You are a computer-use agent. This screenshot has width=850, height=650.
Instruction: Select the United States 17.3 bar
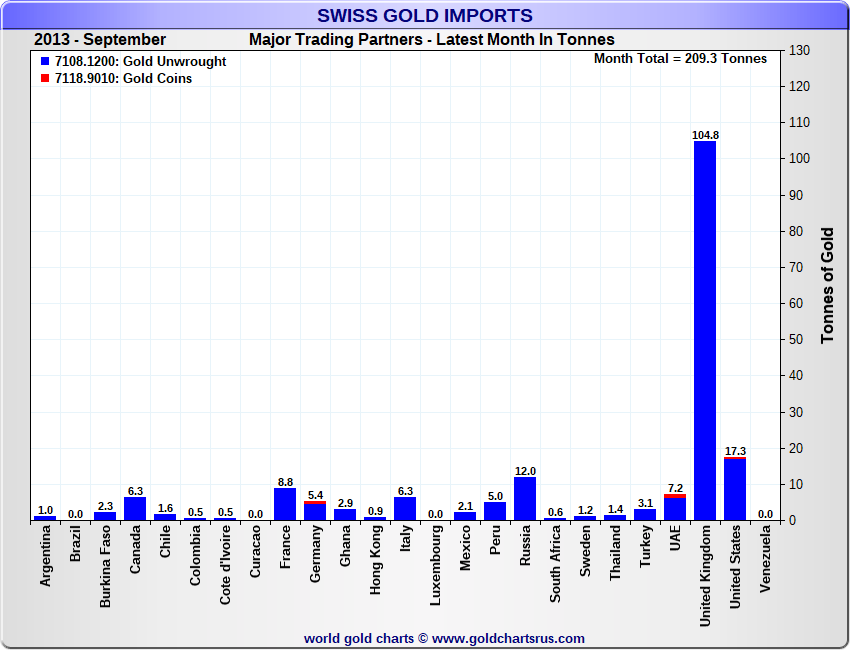(735, 490)
